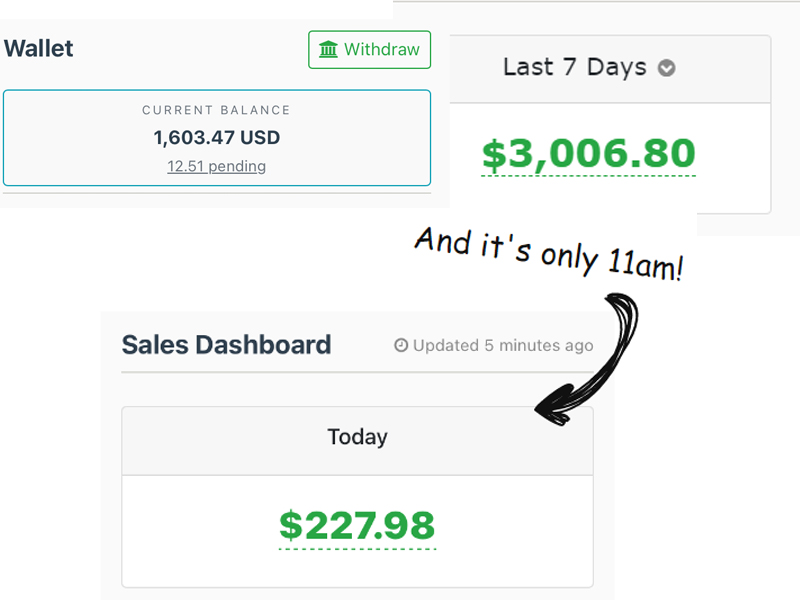Click the CURRENT BALANCE label
The height and width of the screenshot is (600, 800).
point(216,110)
